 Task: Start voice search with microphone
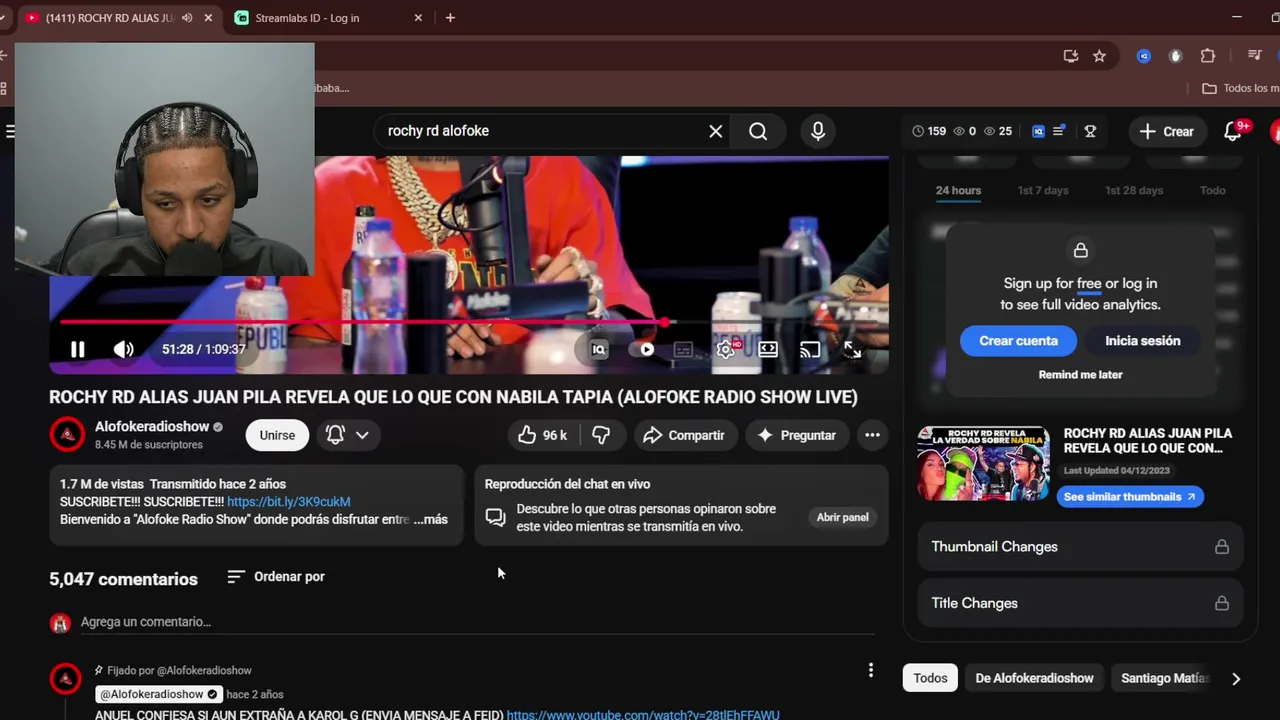[818, 131]
